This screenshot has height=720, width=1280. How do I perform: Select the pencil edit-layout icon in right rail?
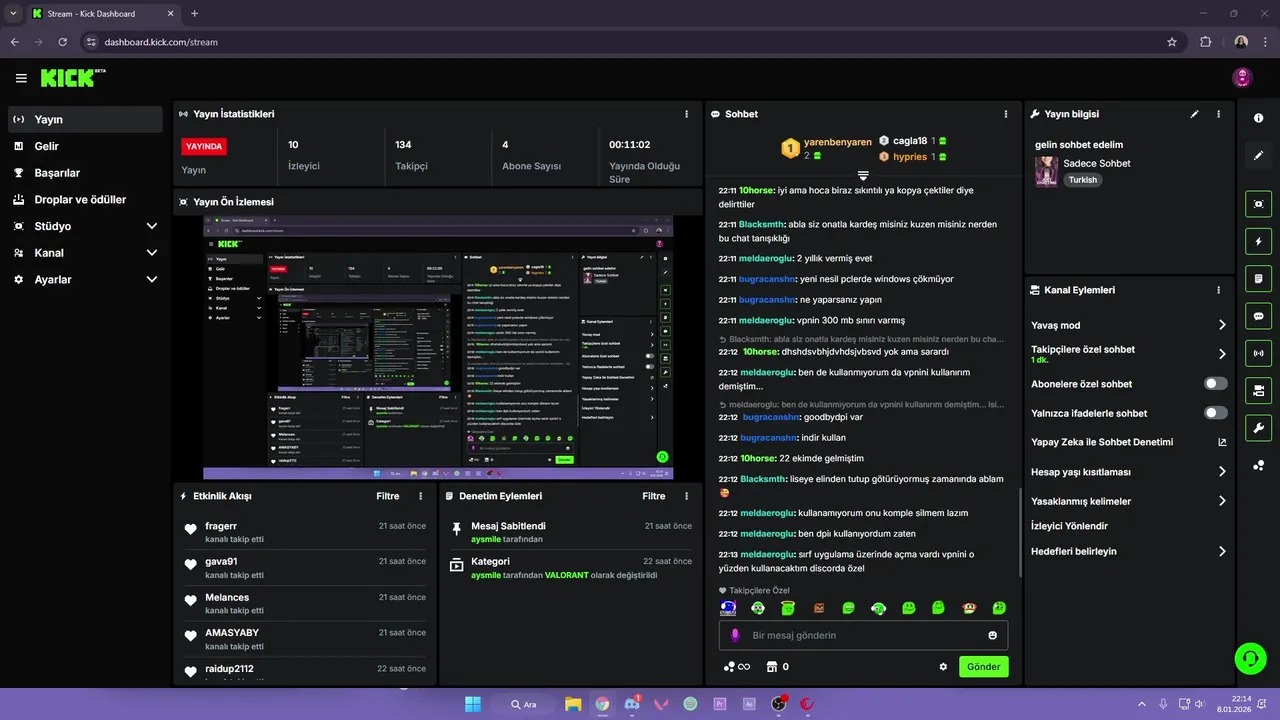coord(1258,156)
